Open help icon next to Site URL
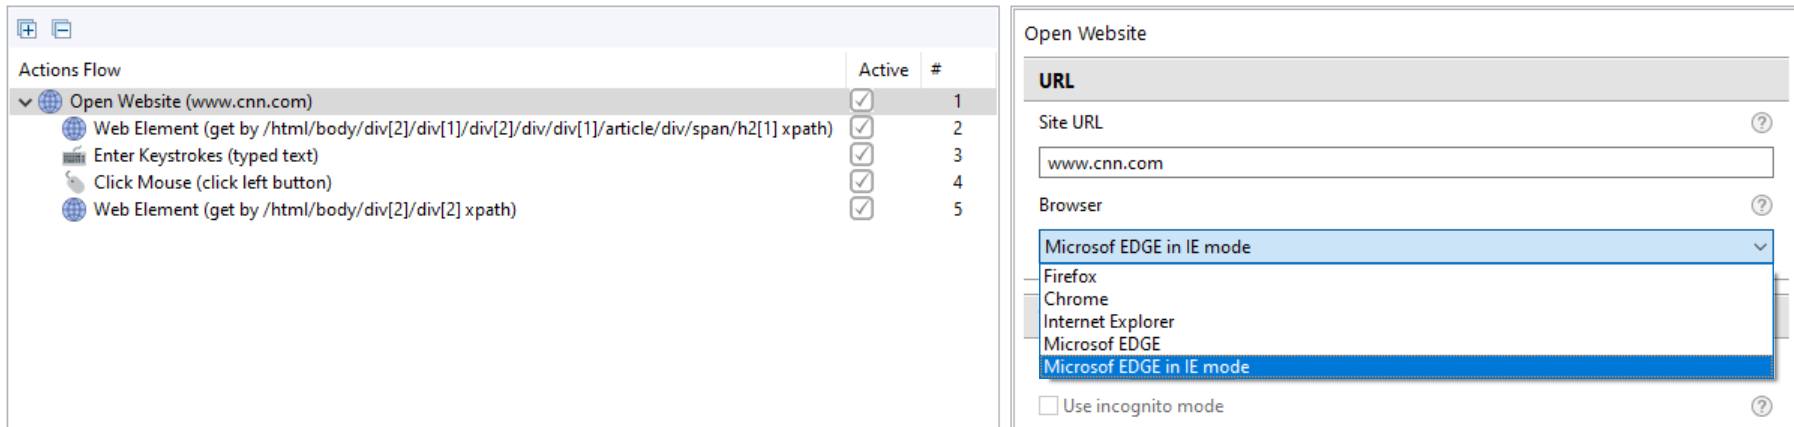The width and height of the screenshot is (1794, 427). (1761, 122)
